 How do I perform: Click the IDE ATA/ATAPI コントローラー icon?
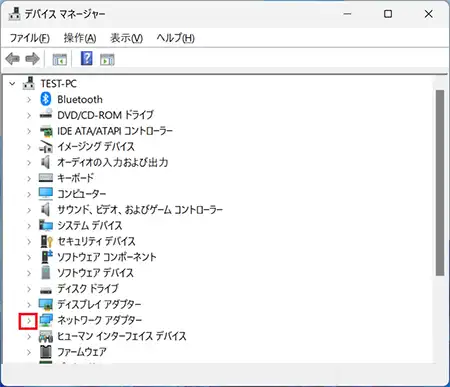click(46, 131)
